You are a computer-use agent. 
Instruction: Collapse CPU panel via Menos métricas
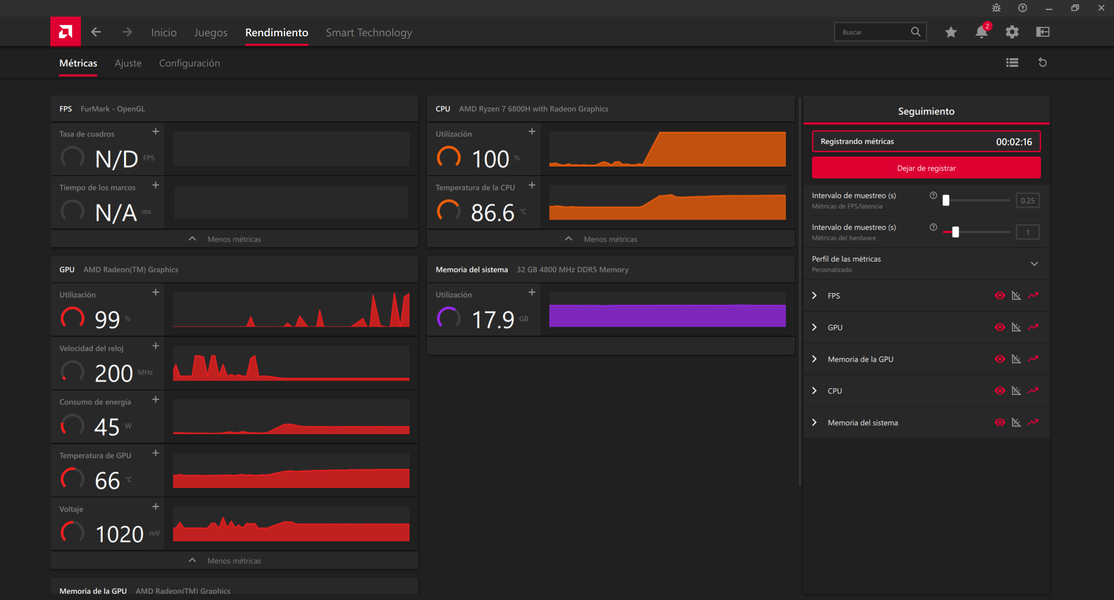coord(610,239)
